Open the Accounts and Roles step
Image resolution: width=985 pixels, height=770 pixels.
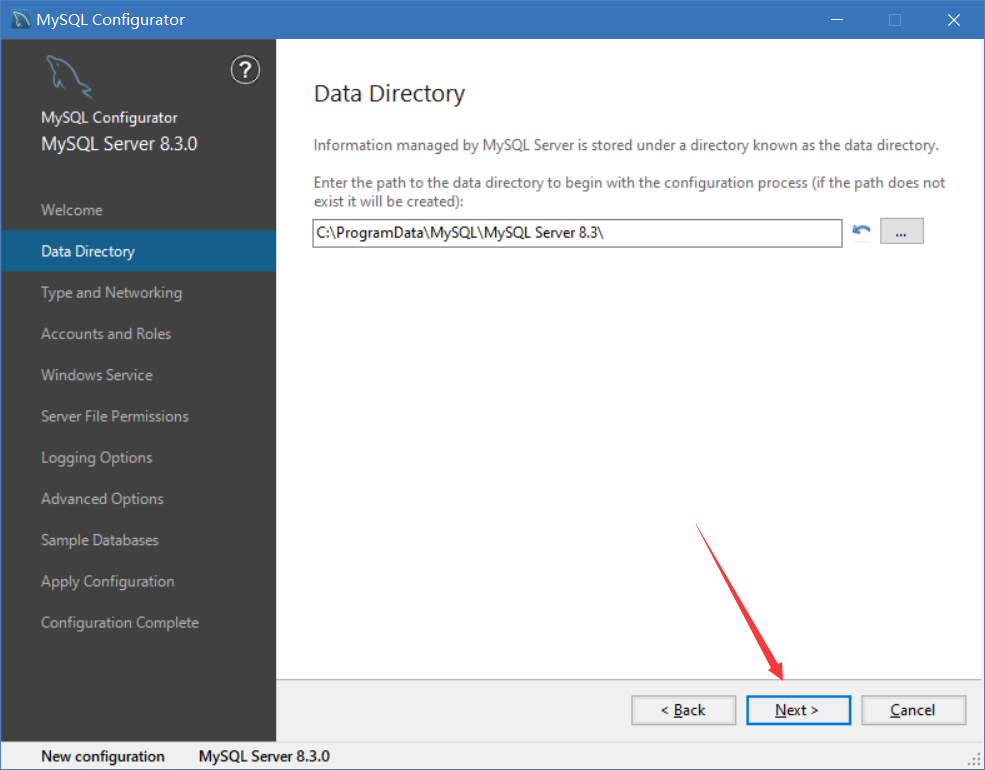(106, 333)
